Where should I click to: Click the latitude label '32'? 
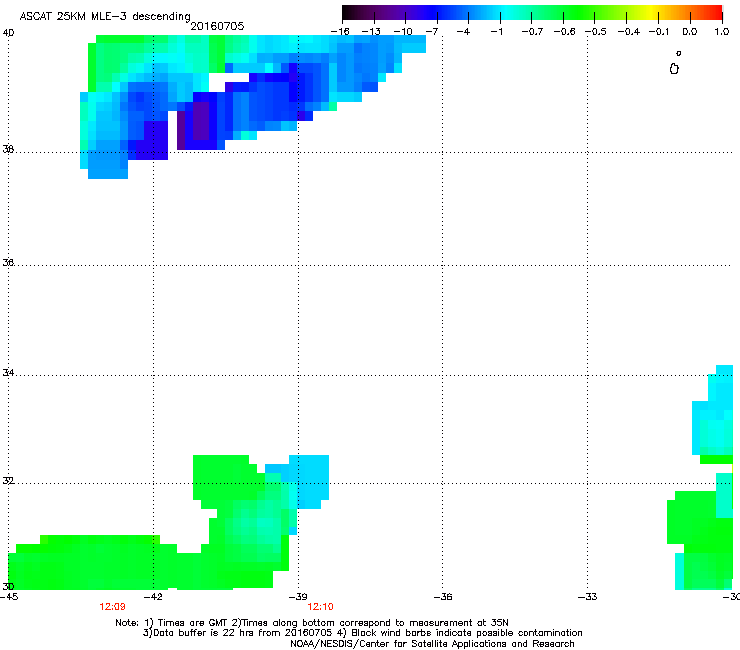(8, 481)
